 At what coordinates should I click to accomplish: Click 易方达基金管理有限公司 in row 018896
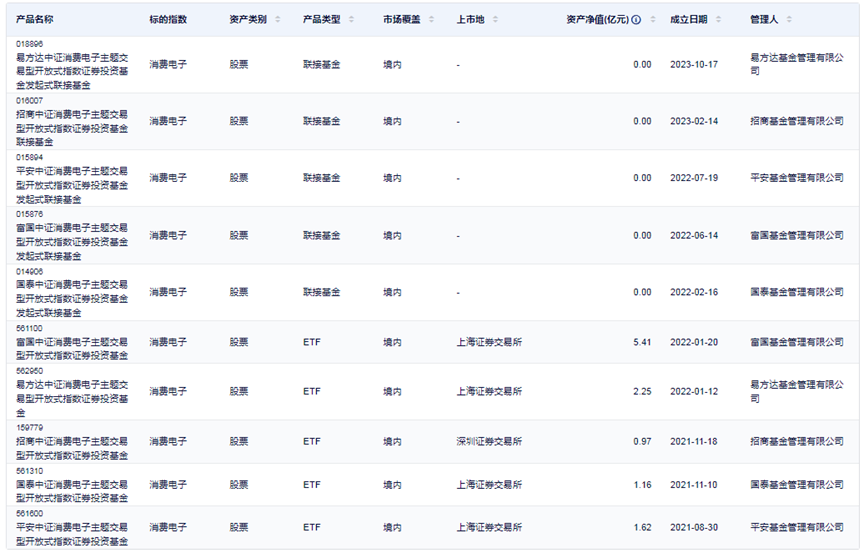tap(797, 64)
